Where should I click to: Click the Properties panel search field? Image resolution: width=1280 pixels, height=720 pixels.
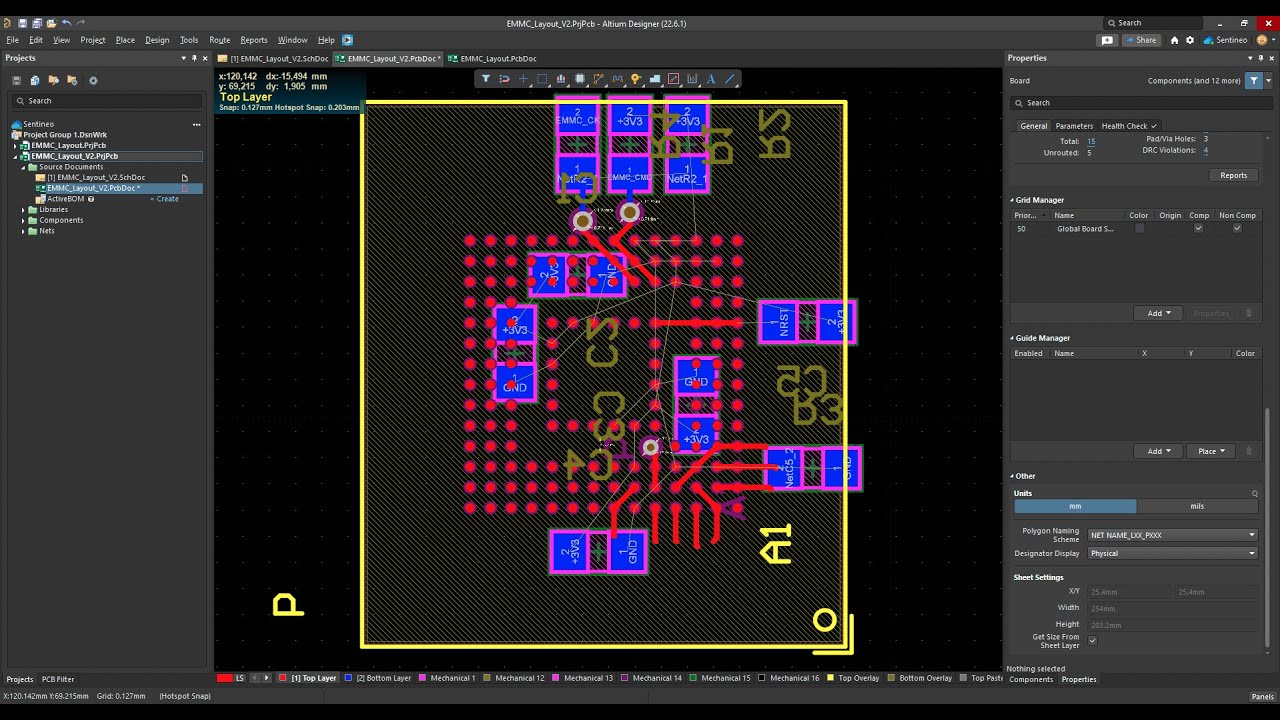point(1140,103)
